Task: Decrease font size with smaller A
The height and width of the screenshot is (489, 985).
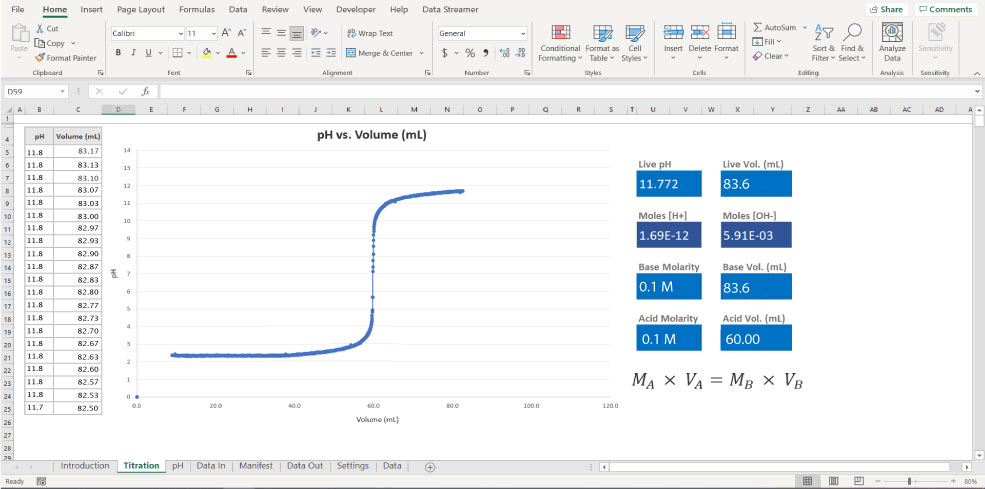Action: click(242, 33)
